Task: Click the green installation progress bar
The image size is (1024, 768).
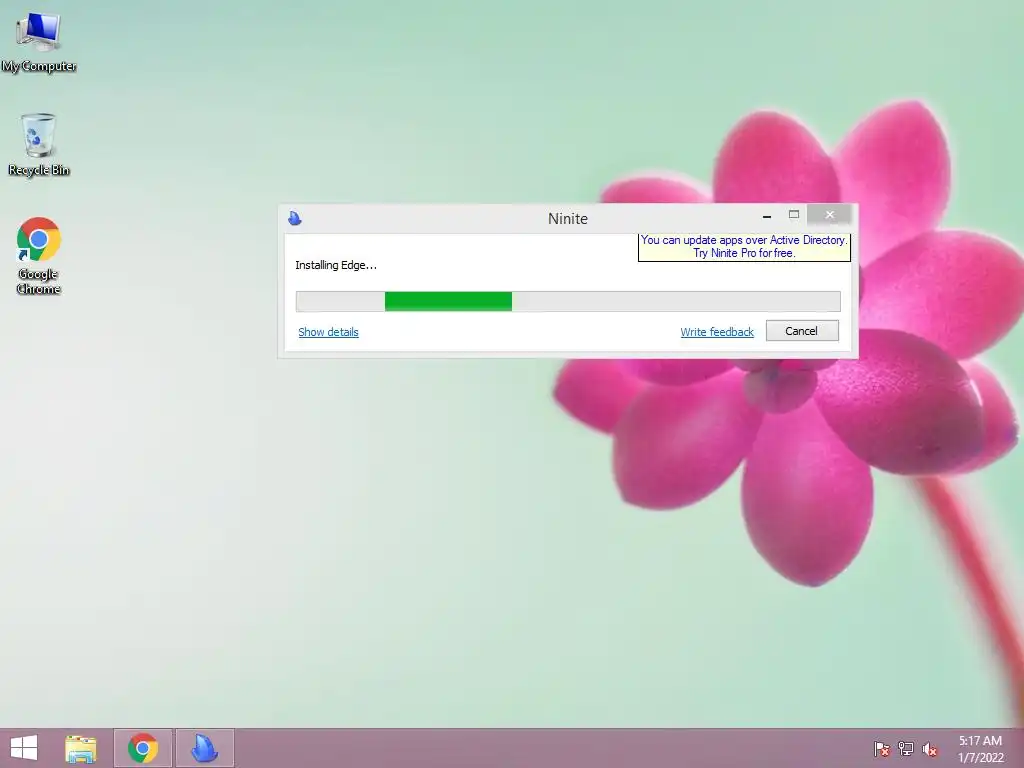Action: 568,302
